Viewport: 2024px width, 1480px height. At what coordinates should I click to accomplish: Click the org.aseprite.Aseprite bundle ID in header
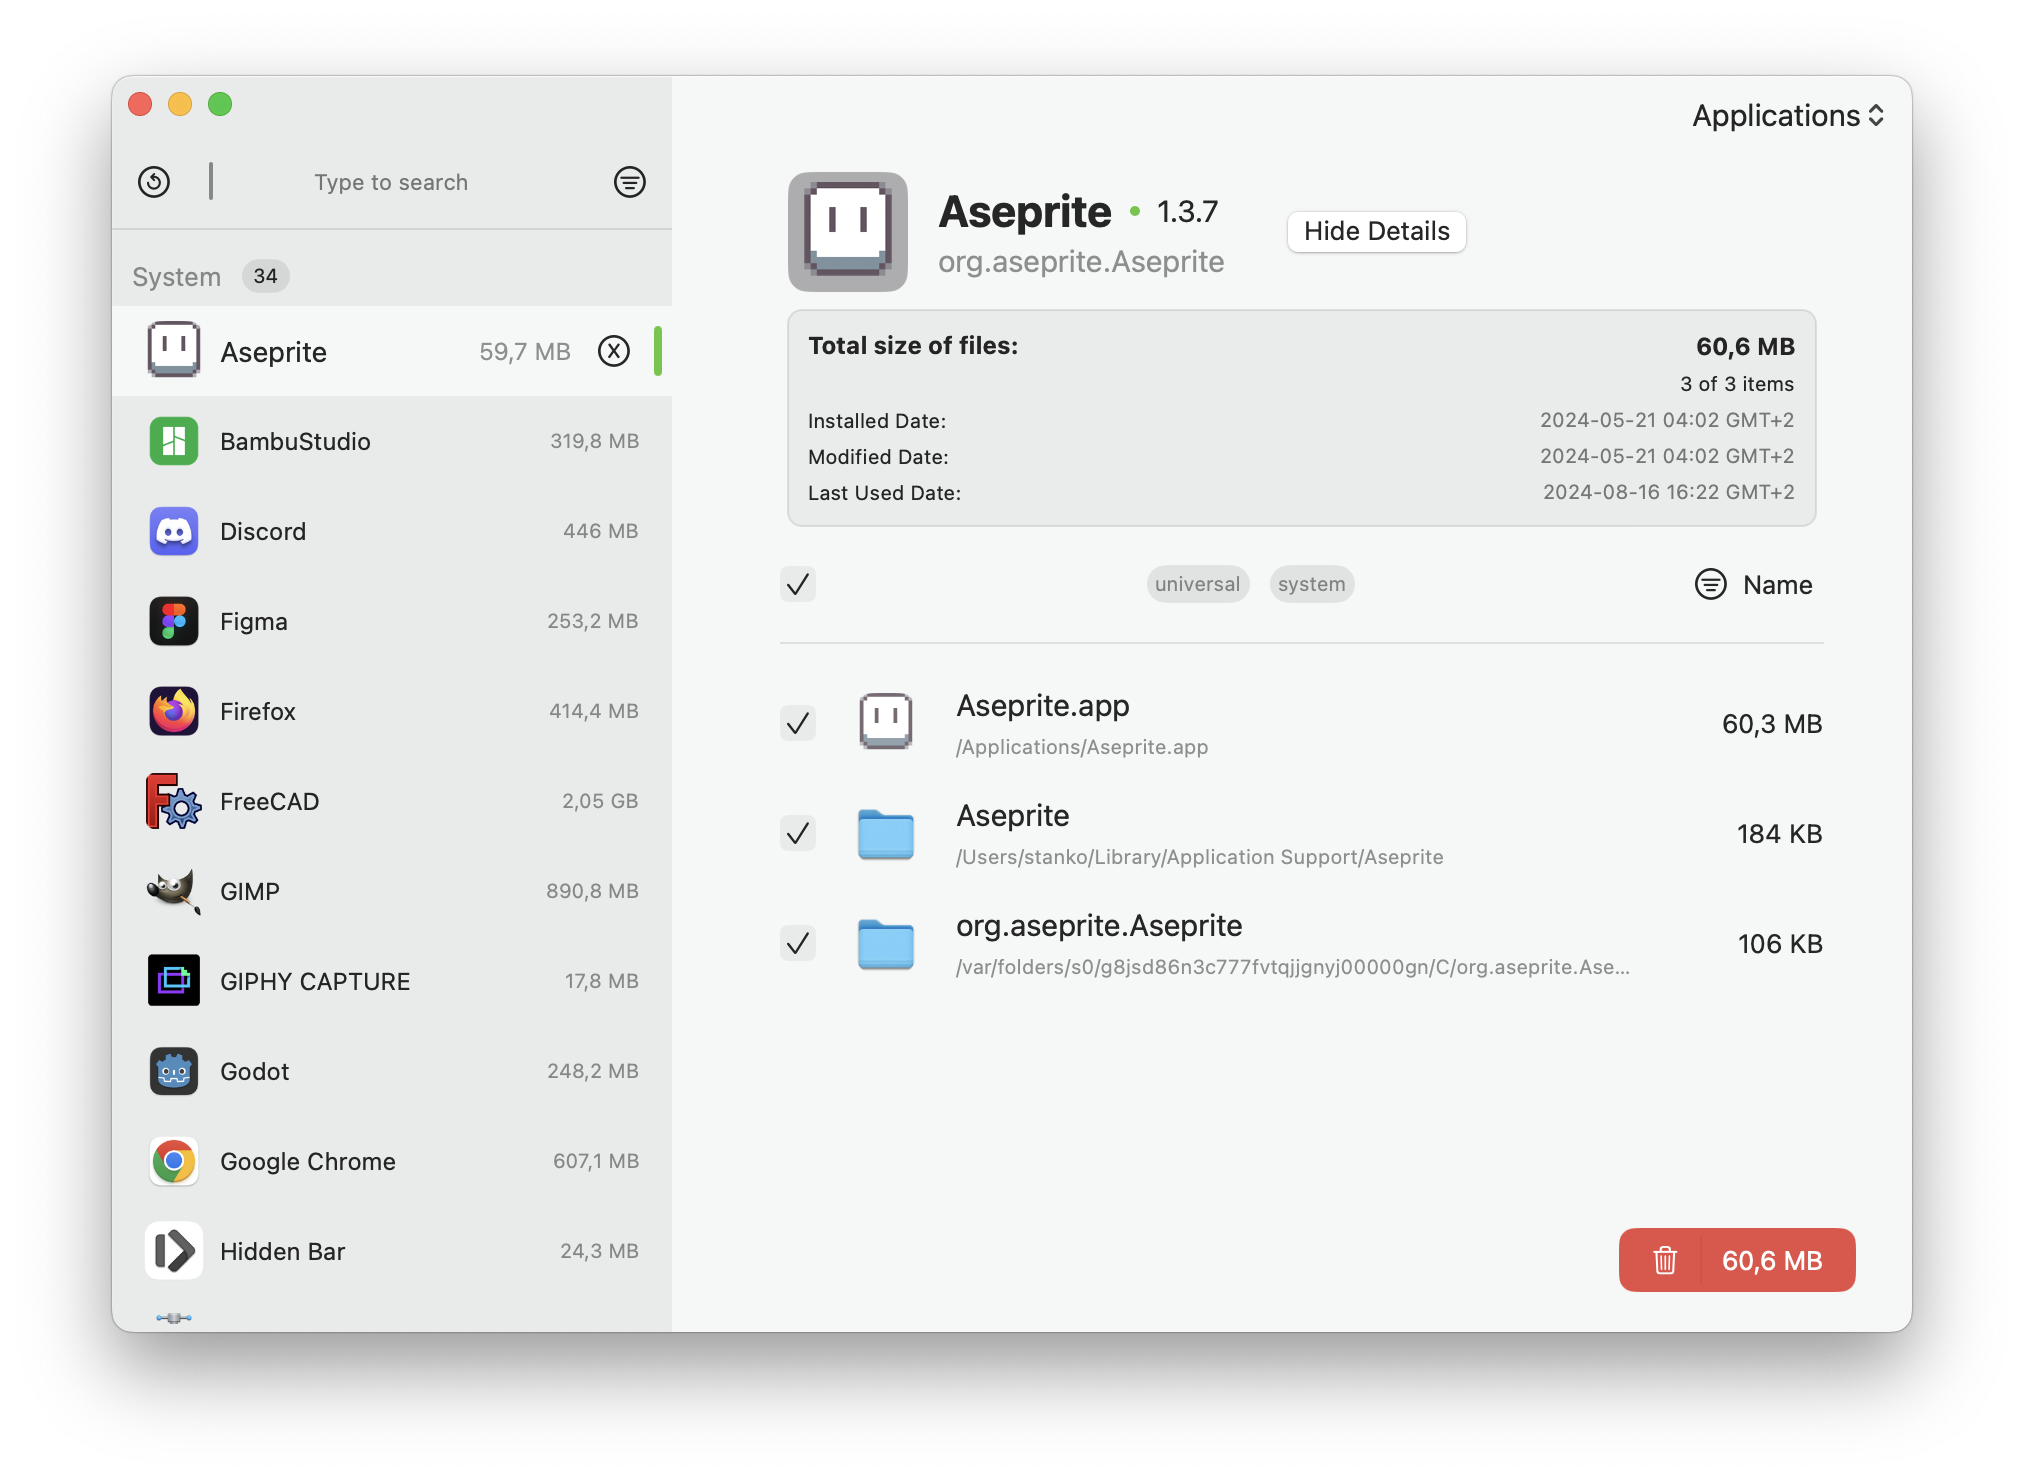point(1081,262)
